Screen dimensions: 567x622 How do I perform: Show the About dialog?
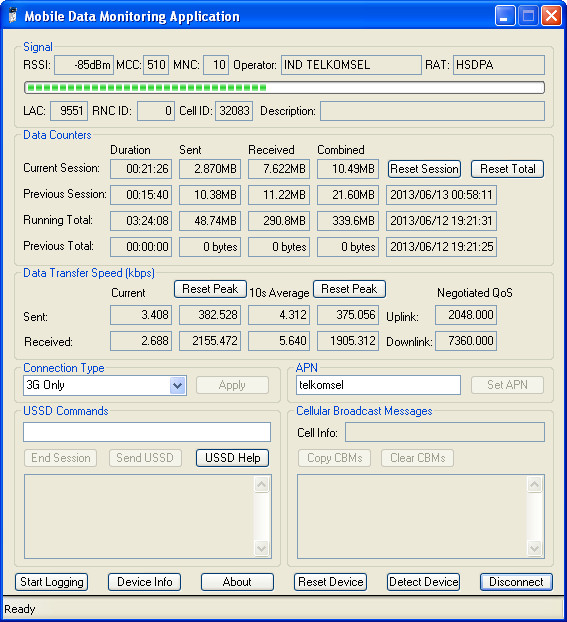(237, 582)
